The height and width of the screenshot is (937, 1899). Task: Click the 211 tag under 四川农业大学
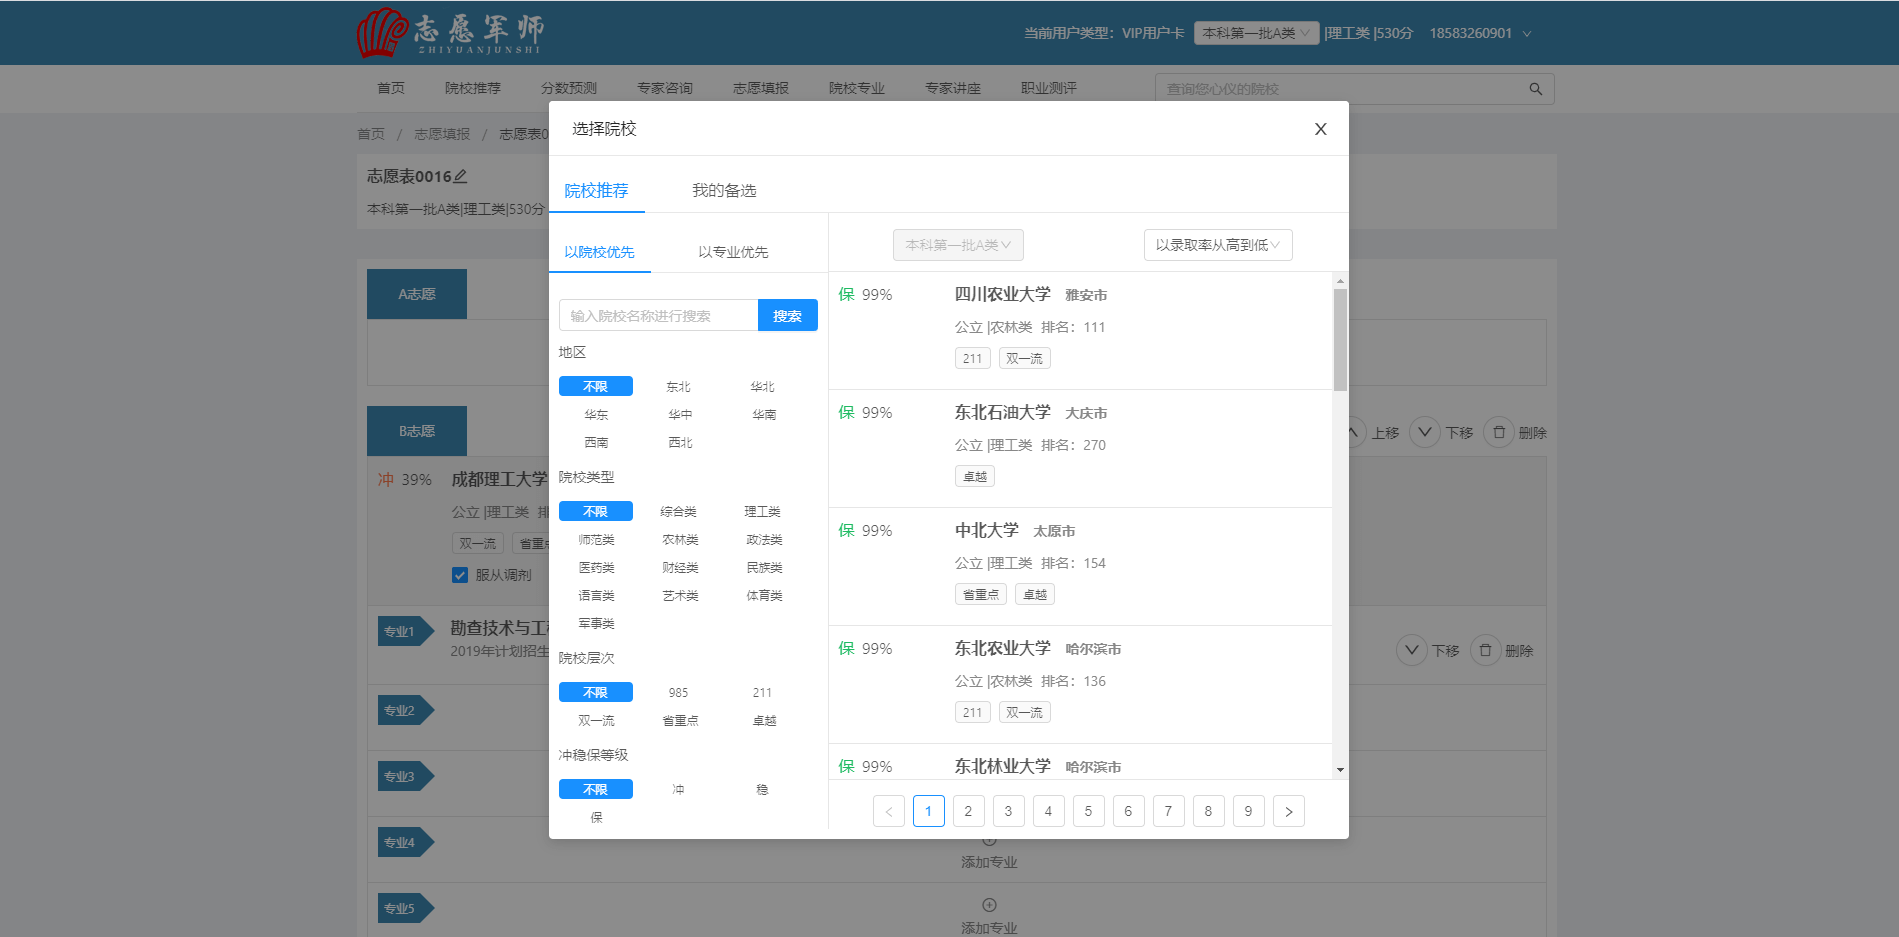pyautogui.click(x=972, y=358)
